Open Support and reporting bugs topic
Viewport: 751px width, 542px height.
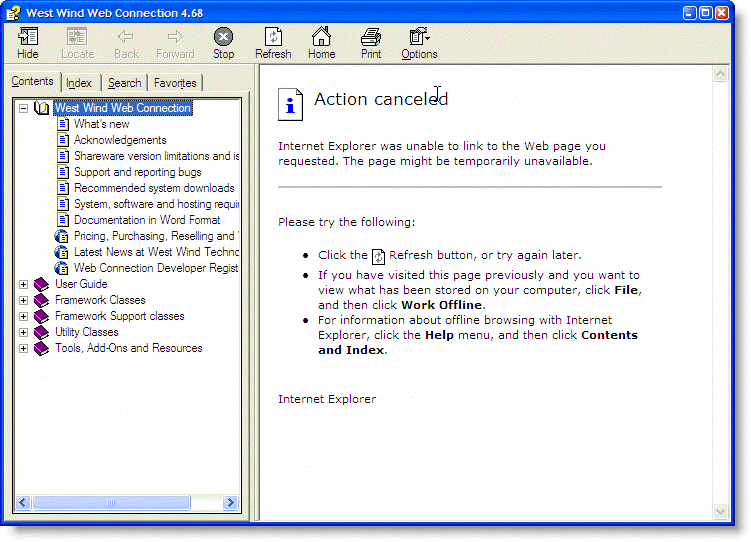(x=137, y=172)
